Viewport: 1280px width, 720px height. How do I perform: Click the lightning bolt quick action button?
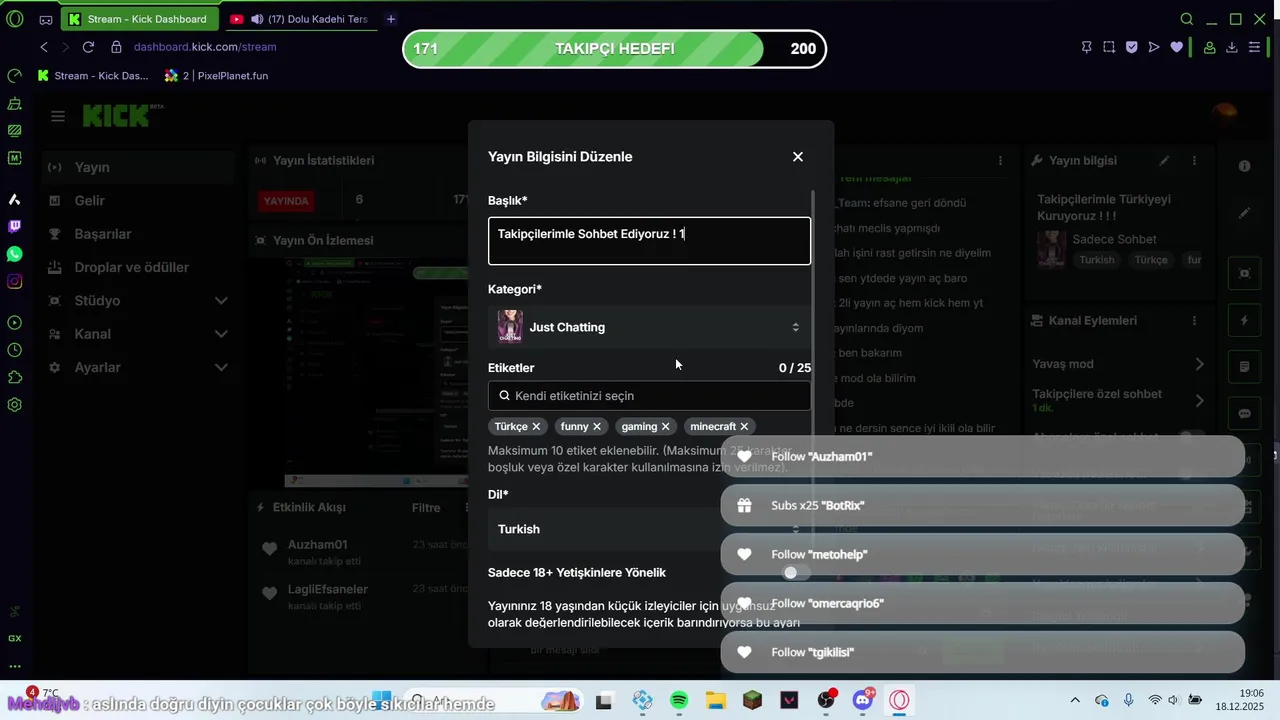(1244, 321)
